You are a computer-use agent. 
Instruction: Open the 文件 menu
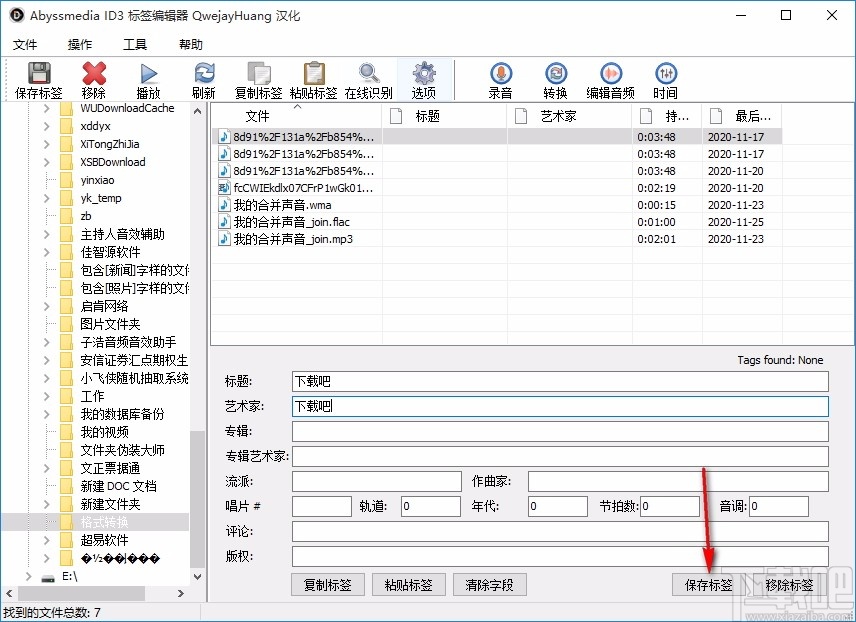(26, 44)
